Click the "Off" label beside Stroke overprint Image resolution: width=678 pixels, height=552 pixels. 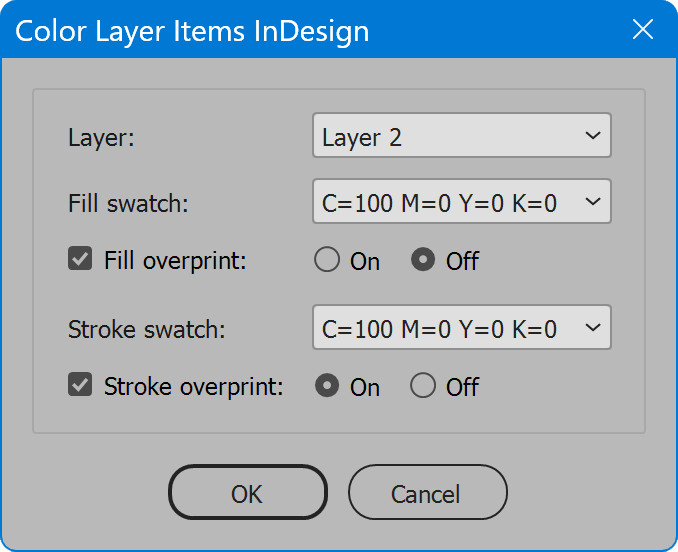point(462,387)
